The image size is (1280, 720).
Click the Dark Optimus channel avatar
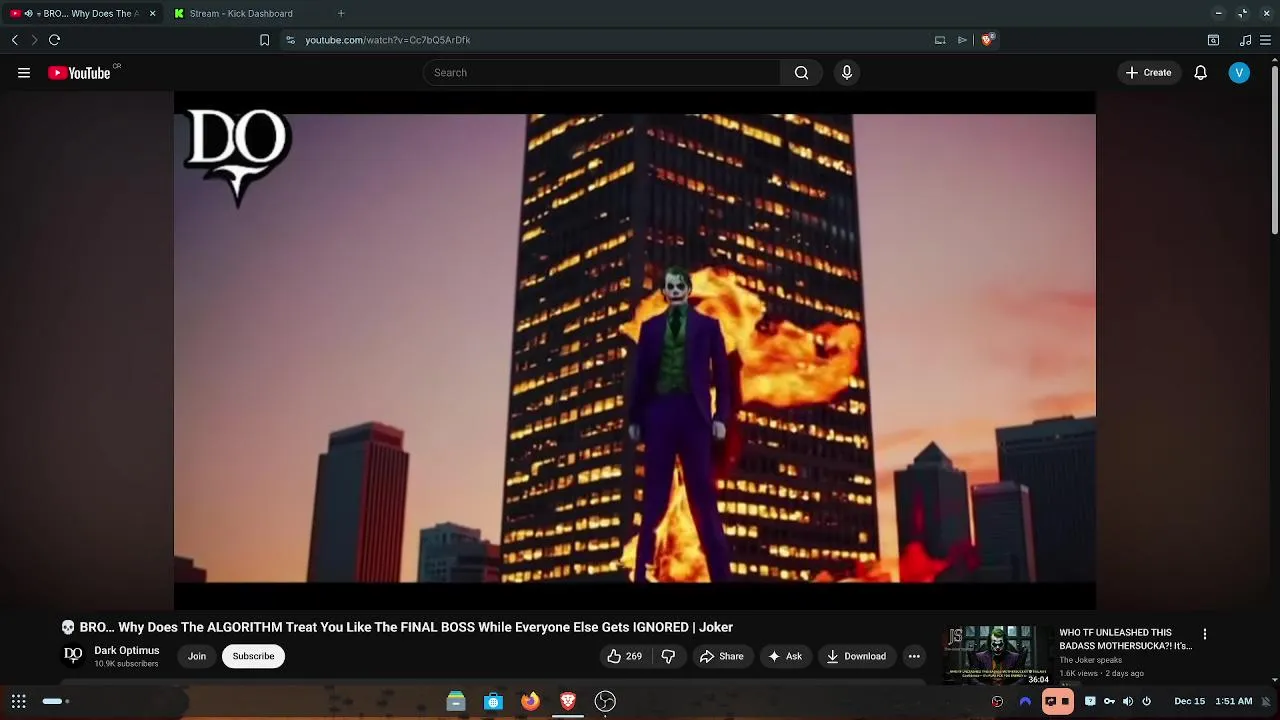click(73, 655)
